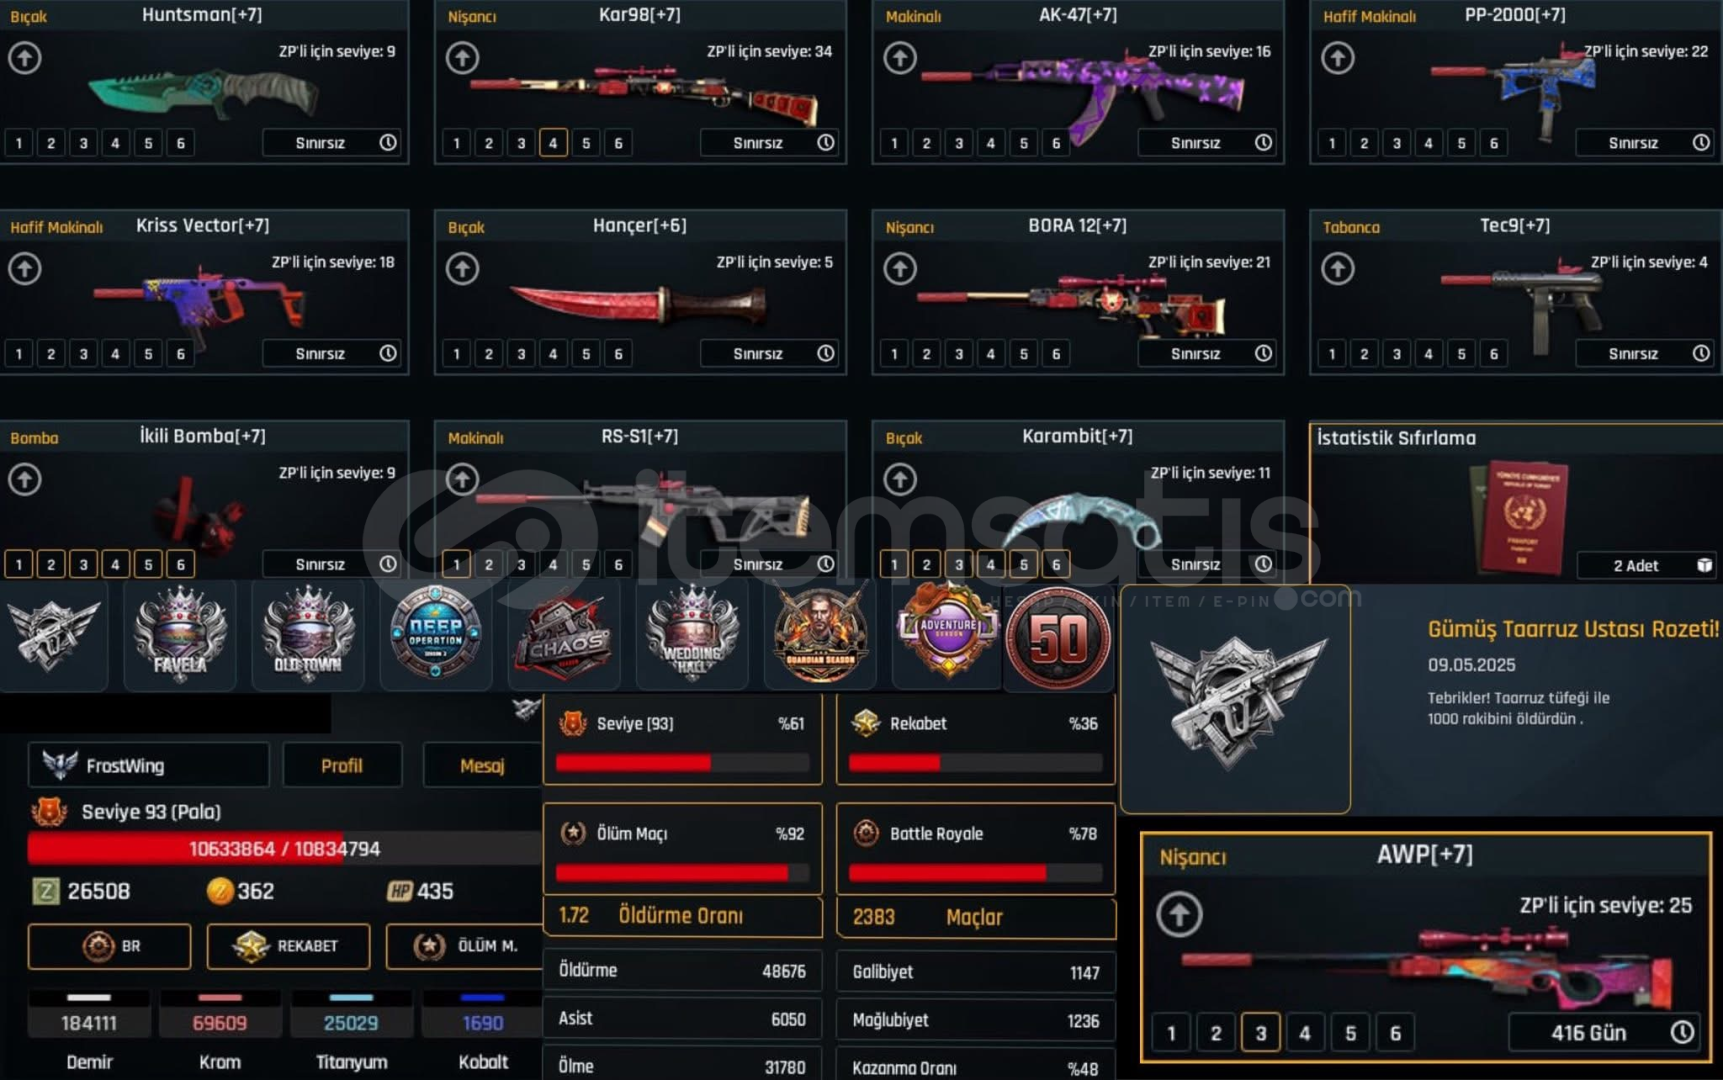This screenshot has height=1080, width=1723.
Task: Click the upgrade arrow on Huntsman knife
Action: point(25,58)
